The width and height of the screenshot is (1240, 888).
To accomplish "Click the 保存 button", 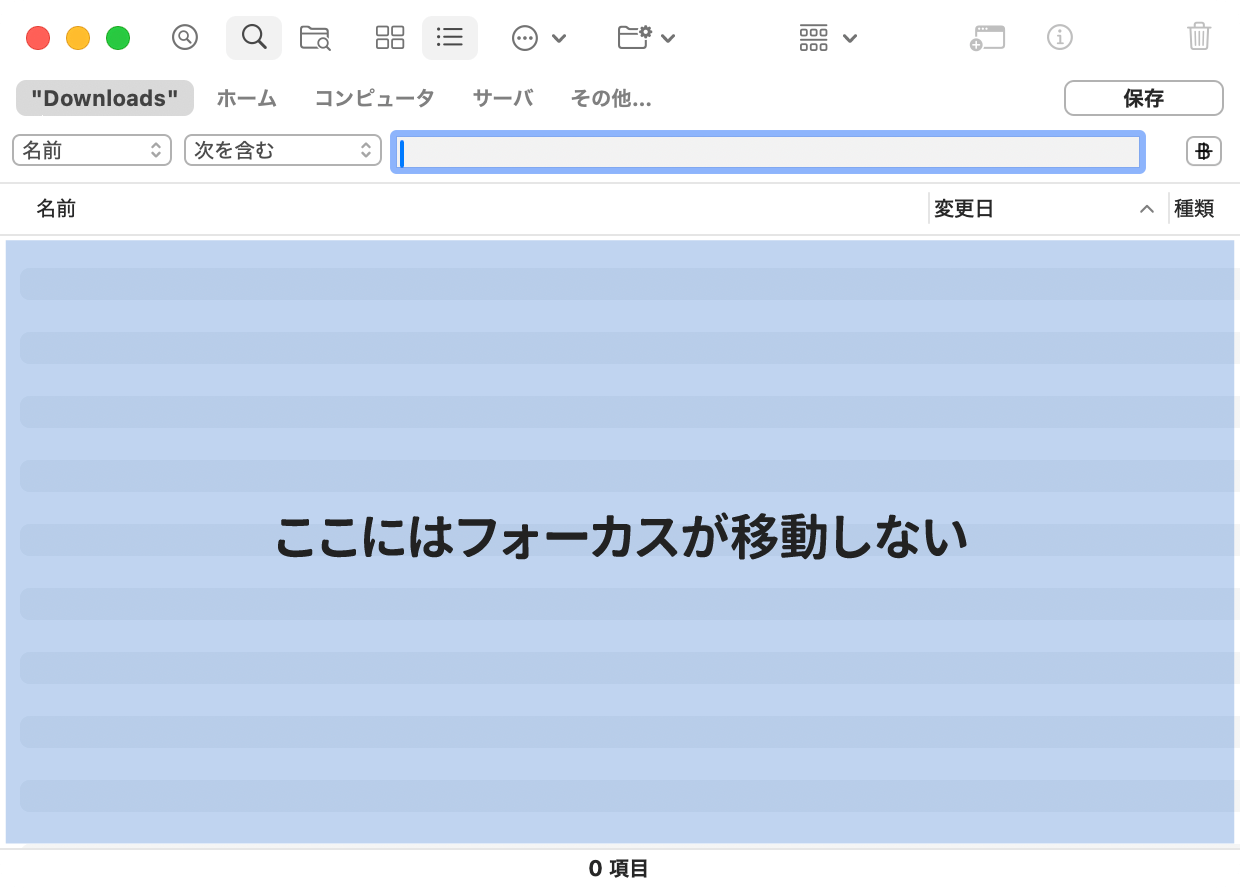I will (x=1143, y=98).
